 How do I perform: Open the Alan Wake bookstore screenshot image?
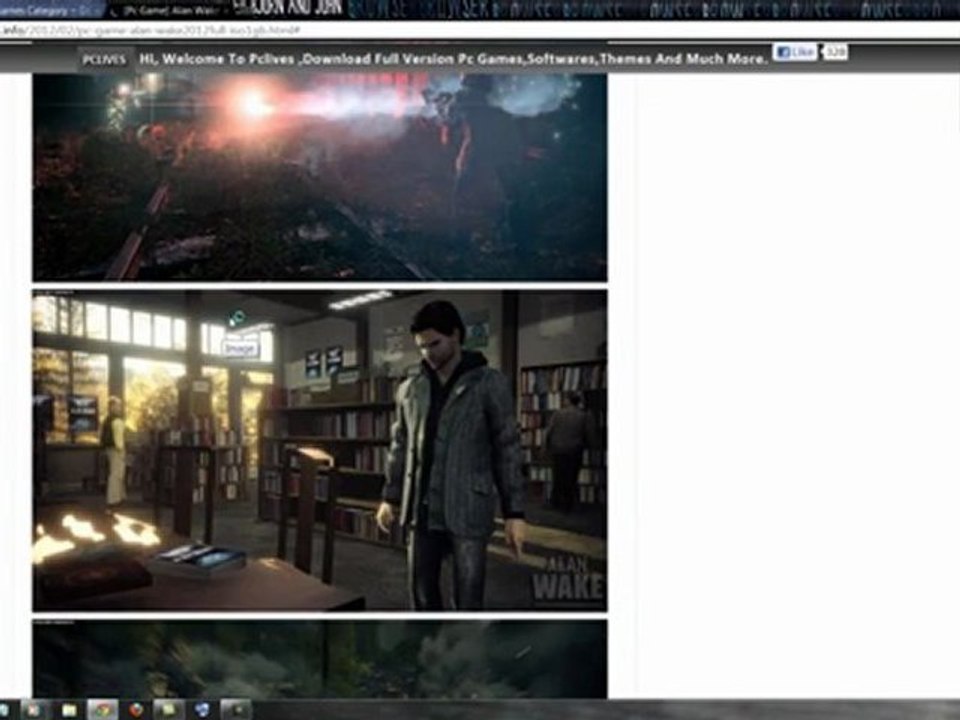pos(320,451)
